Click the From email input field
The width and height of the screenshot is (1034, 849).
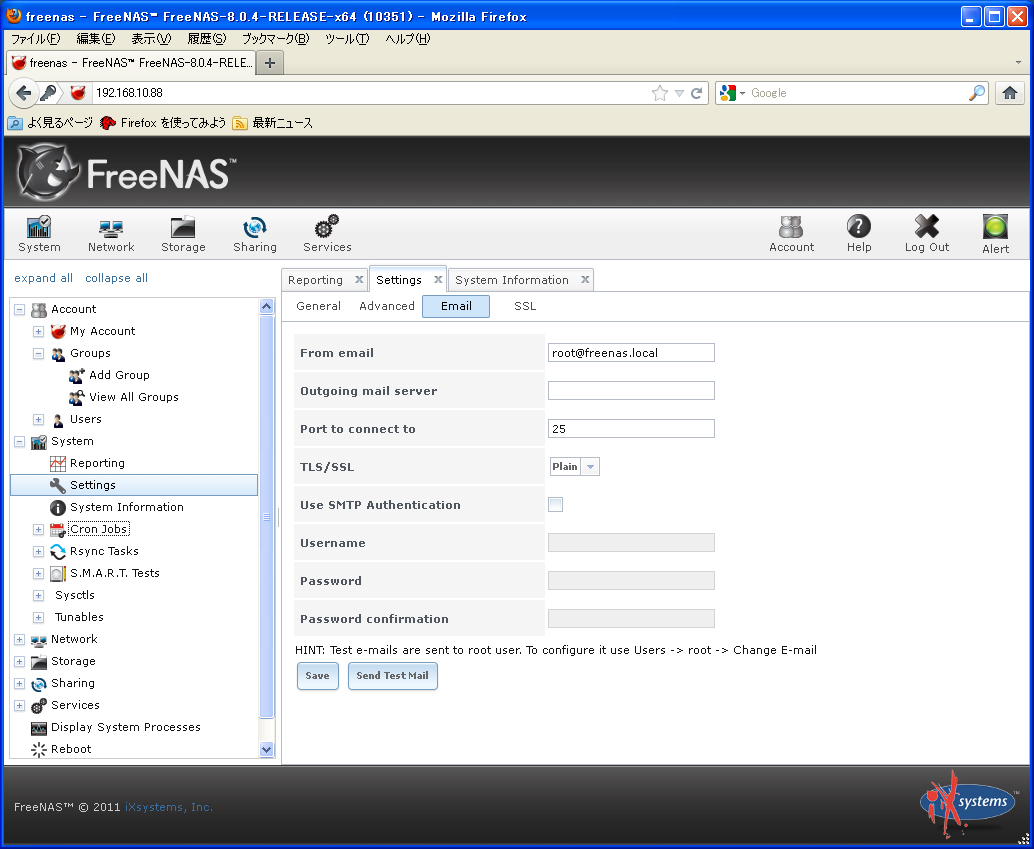coord(631,352)
